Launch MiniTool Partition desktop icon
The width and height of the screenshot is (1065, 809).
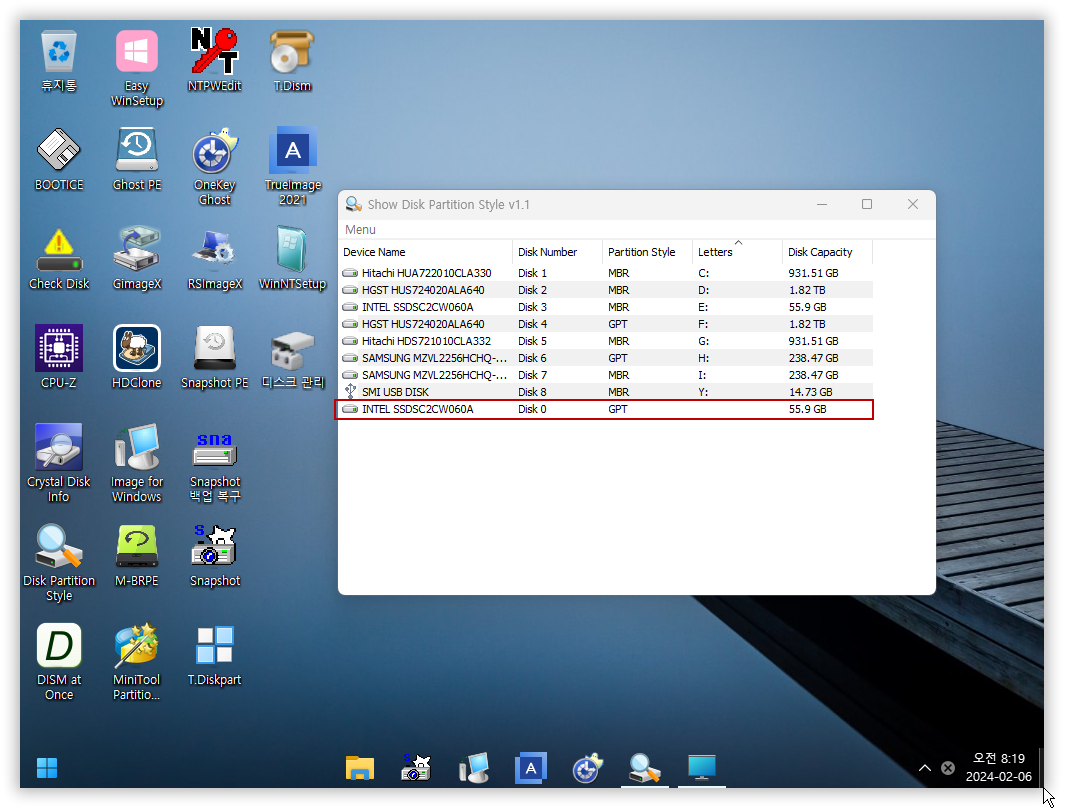click(x=137, y=662)
